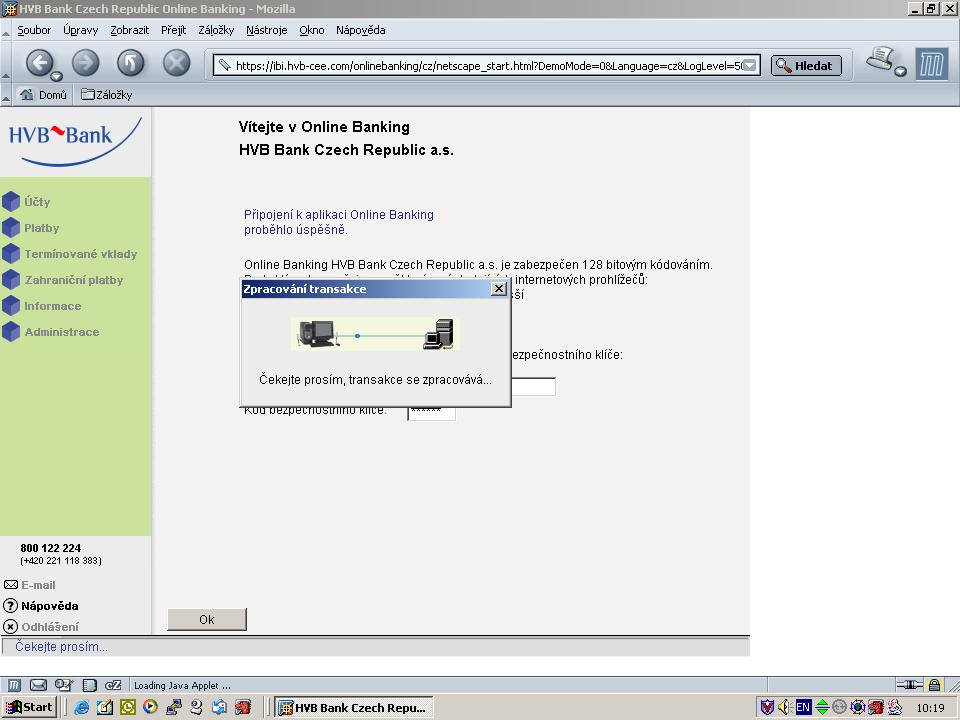Click the volume speaker tray icon

(x=784, y=708)
